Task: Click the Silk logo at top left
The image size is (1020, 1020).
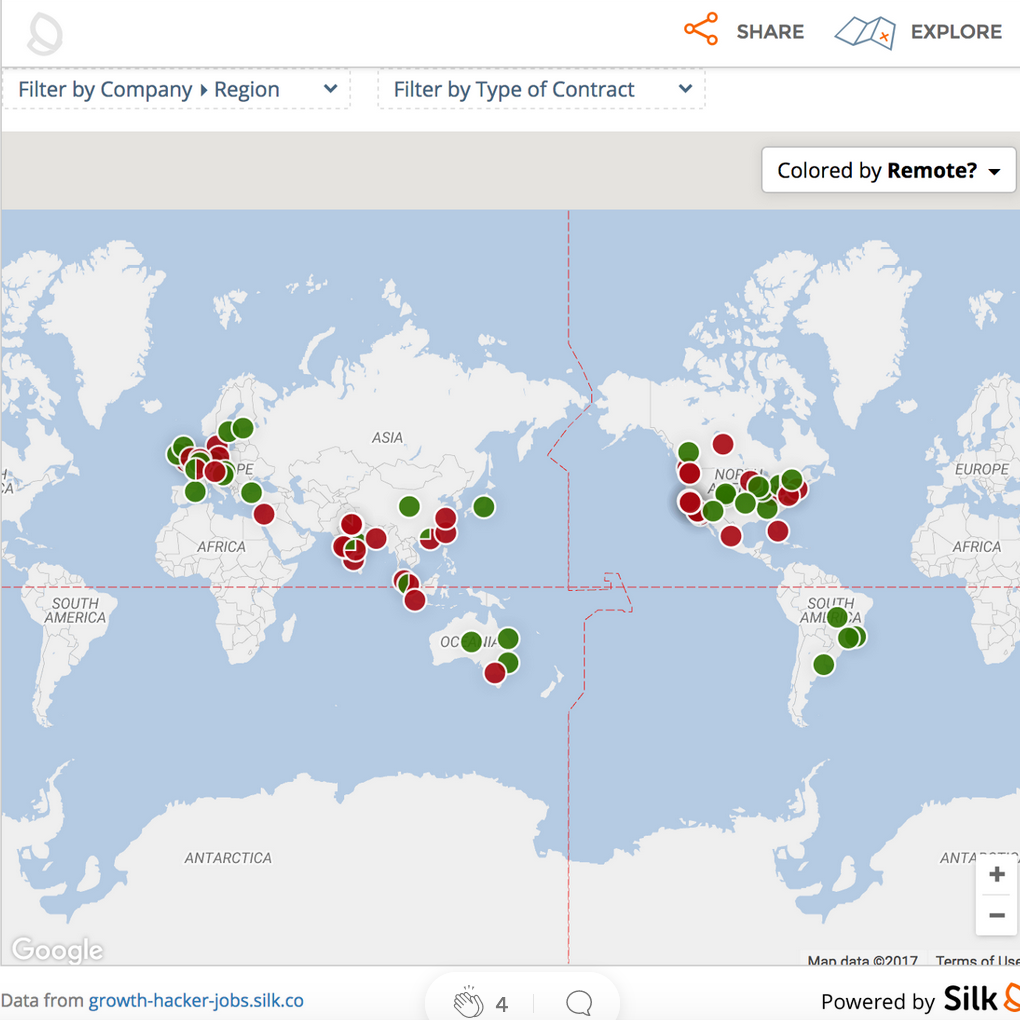Action: [x=44, y=34]
